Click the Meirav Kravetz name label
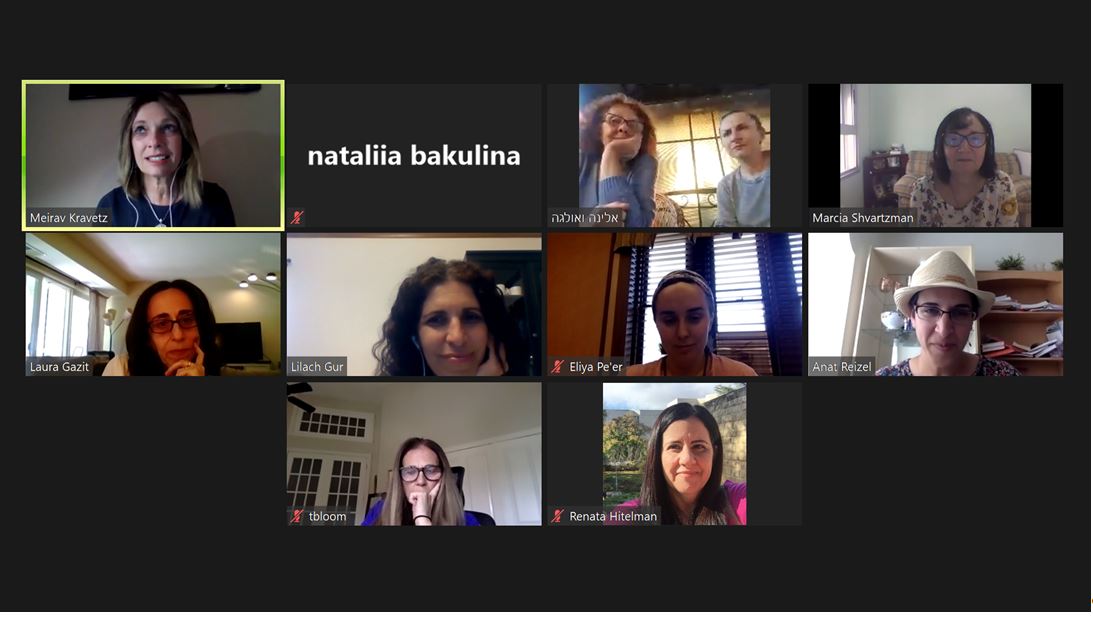Image resolution: width=1093 pixels, height=618 pixels. pos(69,218)
